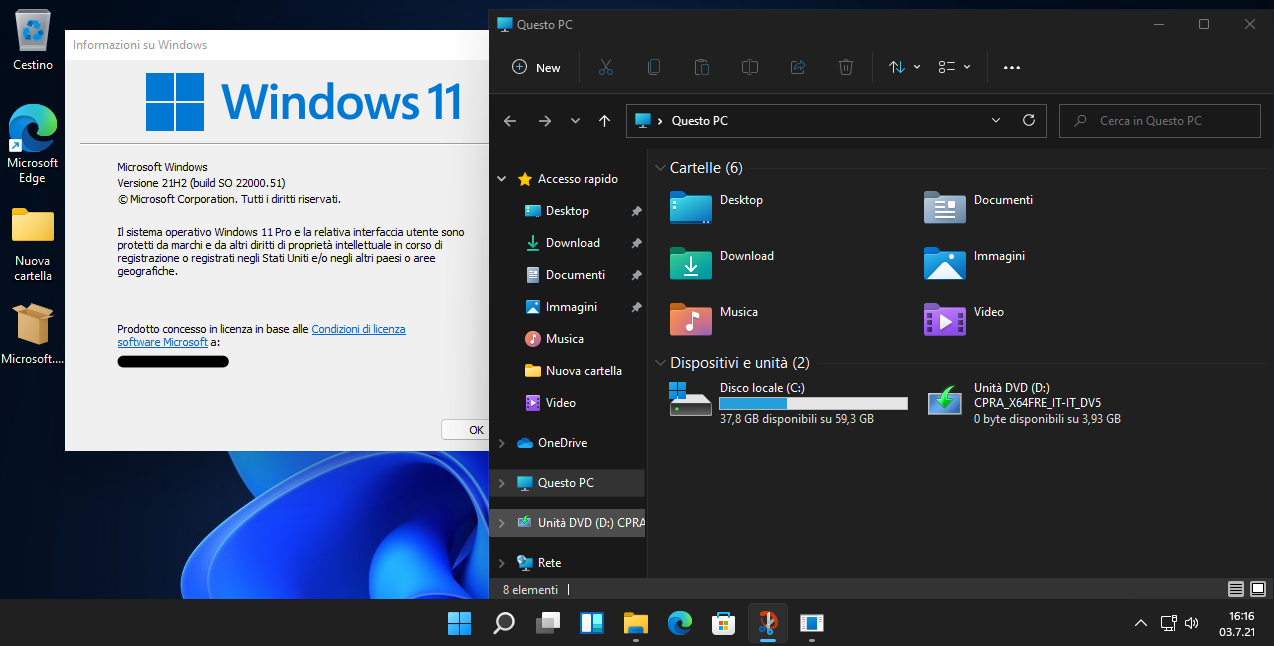Open the Widgets taskbar icon
1274x646 pixels.
pos(592,623)
